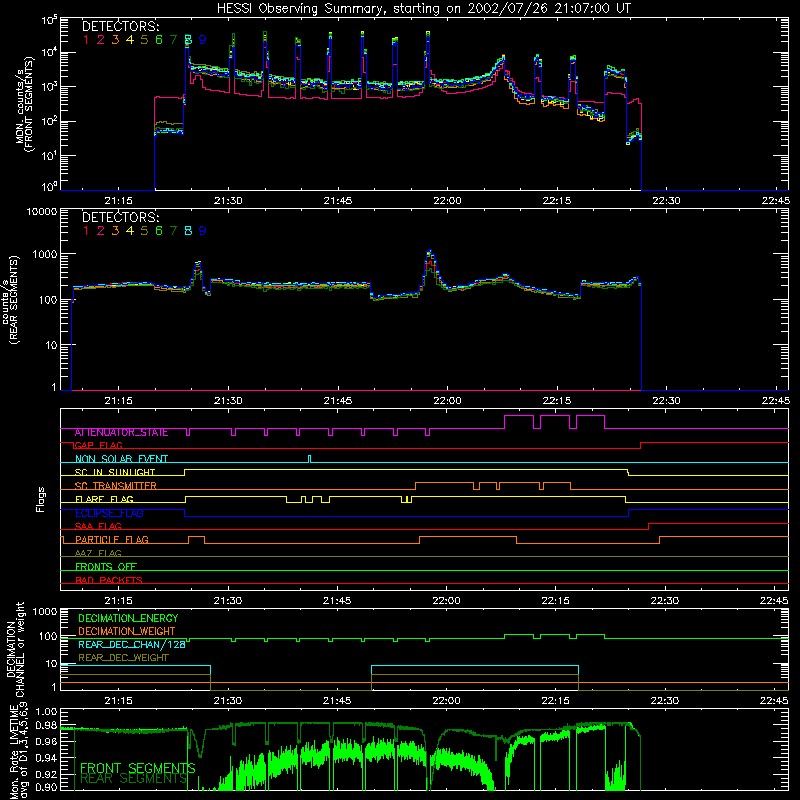Click the PARTICLE_FLAG label
The image size is (800, 800).
pos(112,540)
